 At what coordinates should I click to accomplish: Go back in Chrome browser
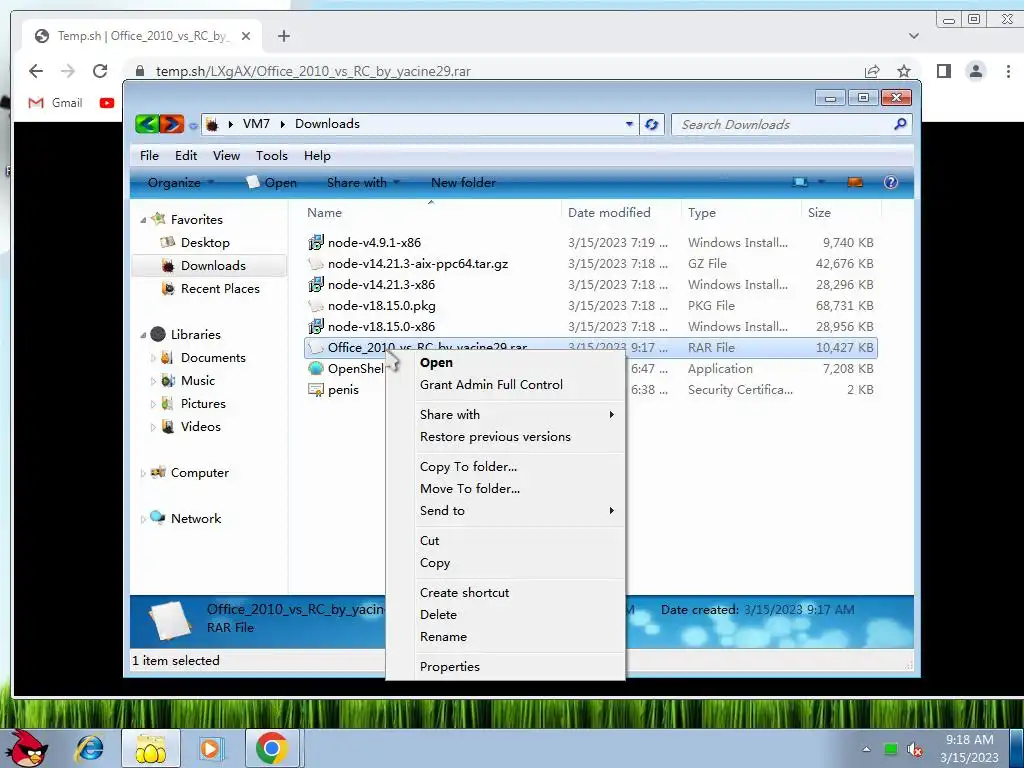(x=36, y=71)
